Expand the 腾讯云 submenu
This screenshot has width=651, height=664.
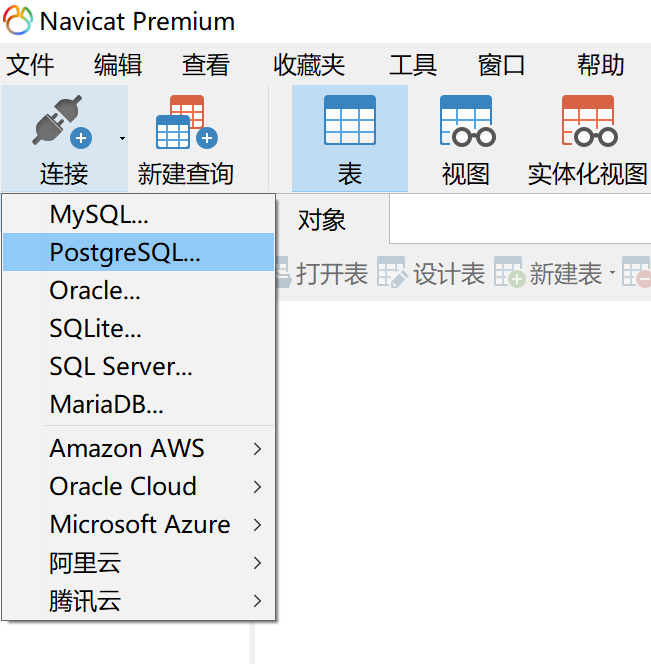coord(139,601)
